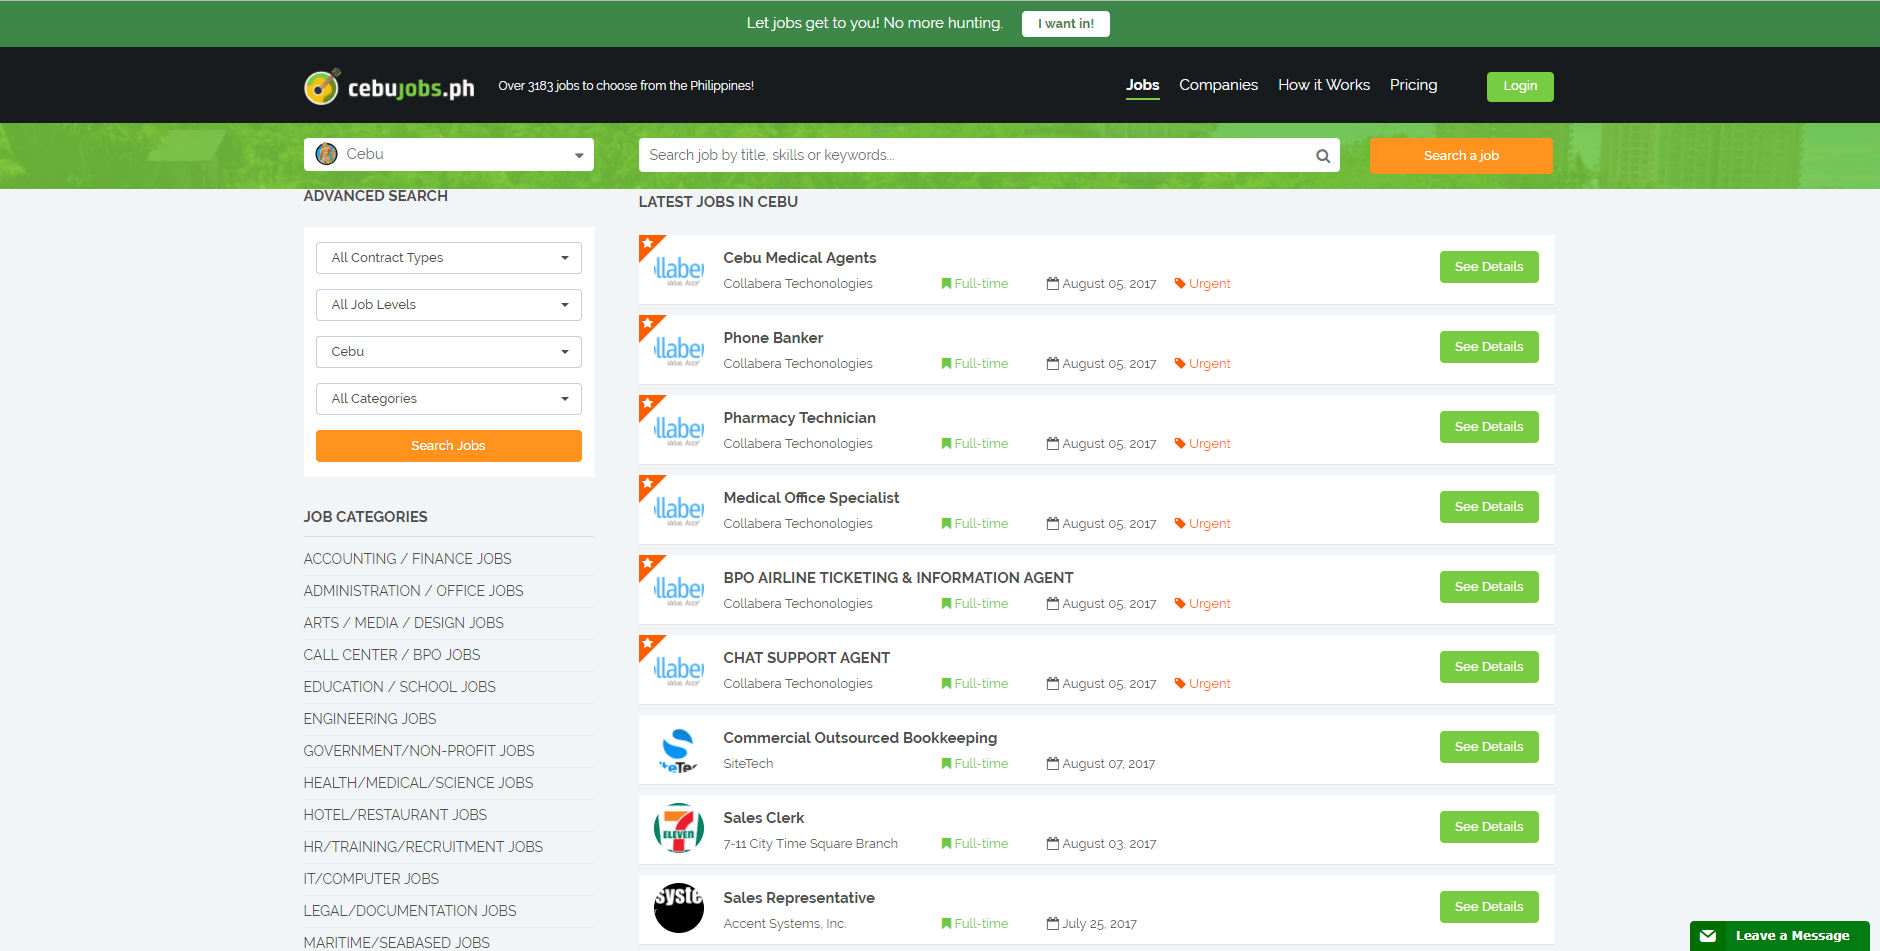1880x951 pixels.
Task: See Details for Commercial Outsourced Bookkeeping
Action: tap(1489, 747)
